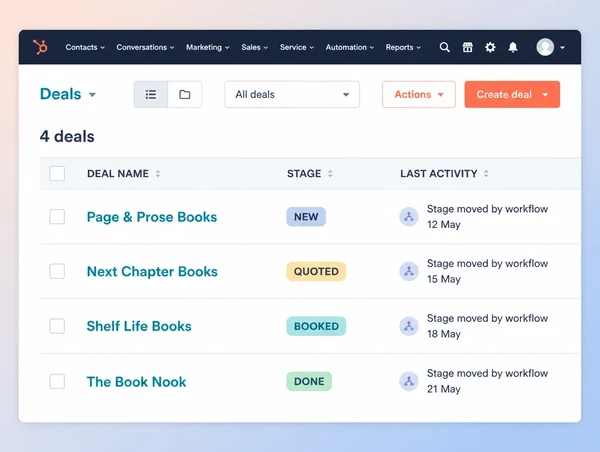The height and width of the screenshot is (452, 600).
Task: Check The Book Nook row checkbox
Action: [57, 381]
